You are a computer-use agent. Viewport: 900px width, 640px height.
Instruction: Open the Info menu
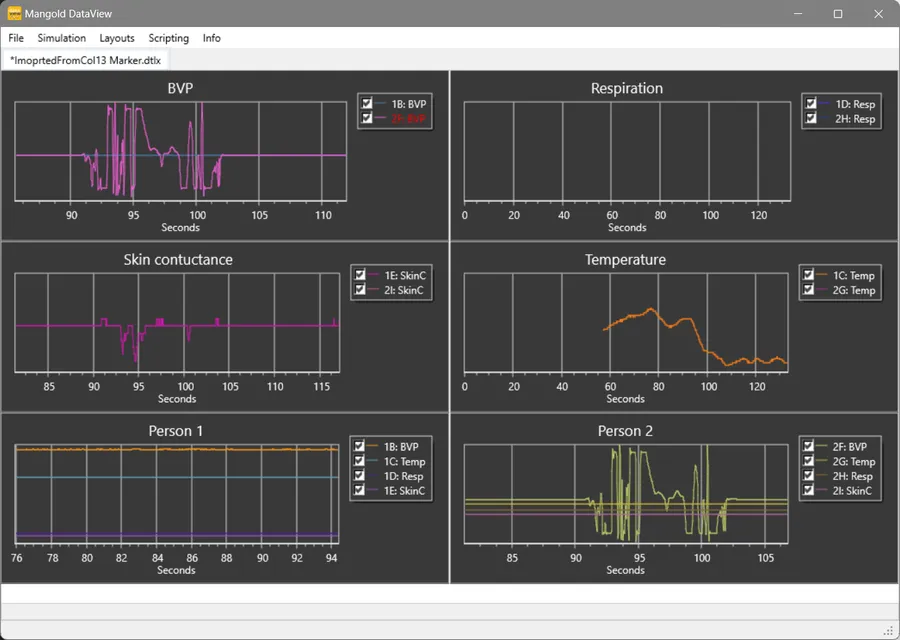point(211,38)
